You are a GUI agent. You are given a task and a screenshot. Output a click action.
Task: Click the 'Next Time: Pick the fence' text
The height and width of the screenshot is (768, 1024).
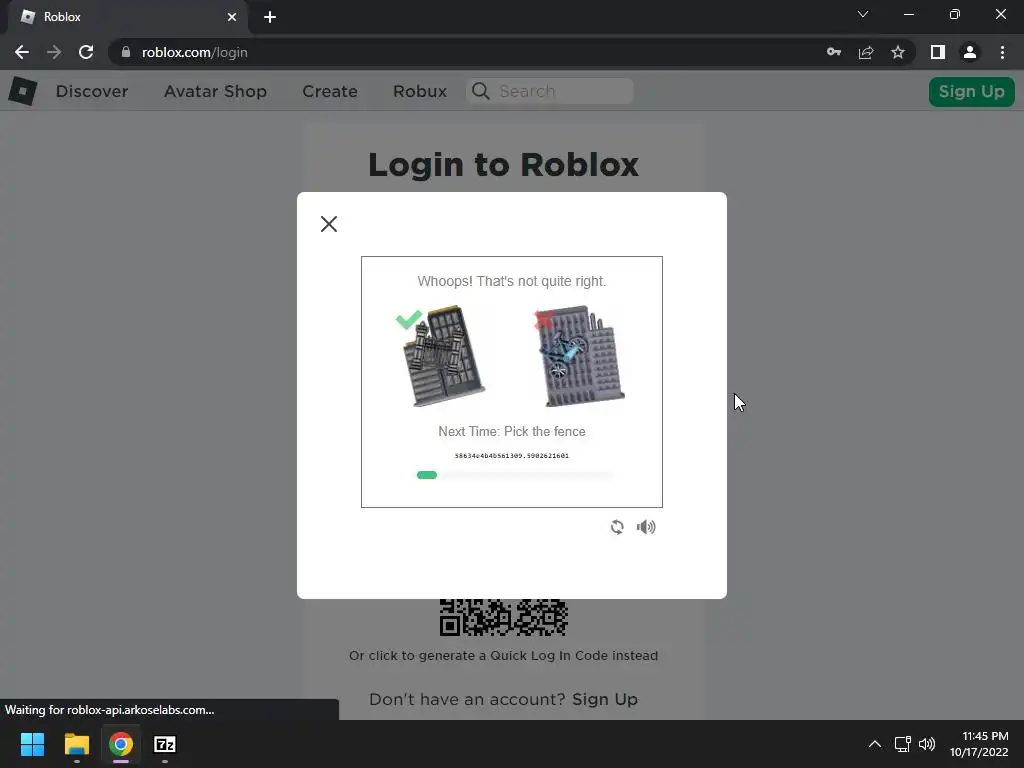click(512, 432)
